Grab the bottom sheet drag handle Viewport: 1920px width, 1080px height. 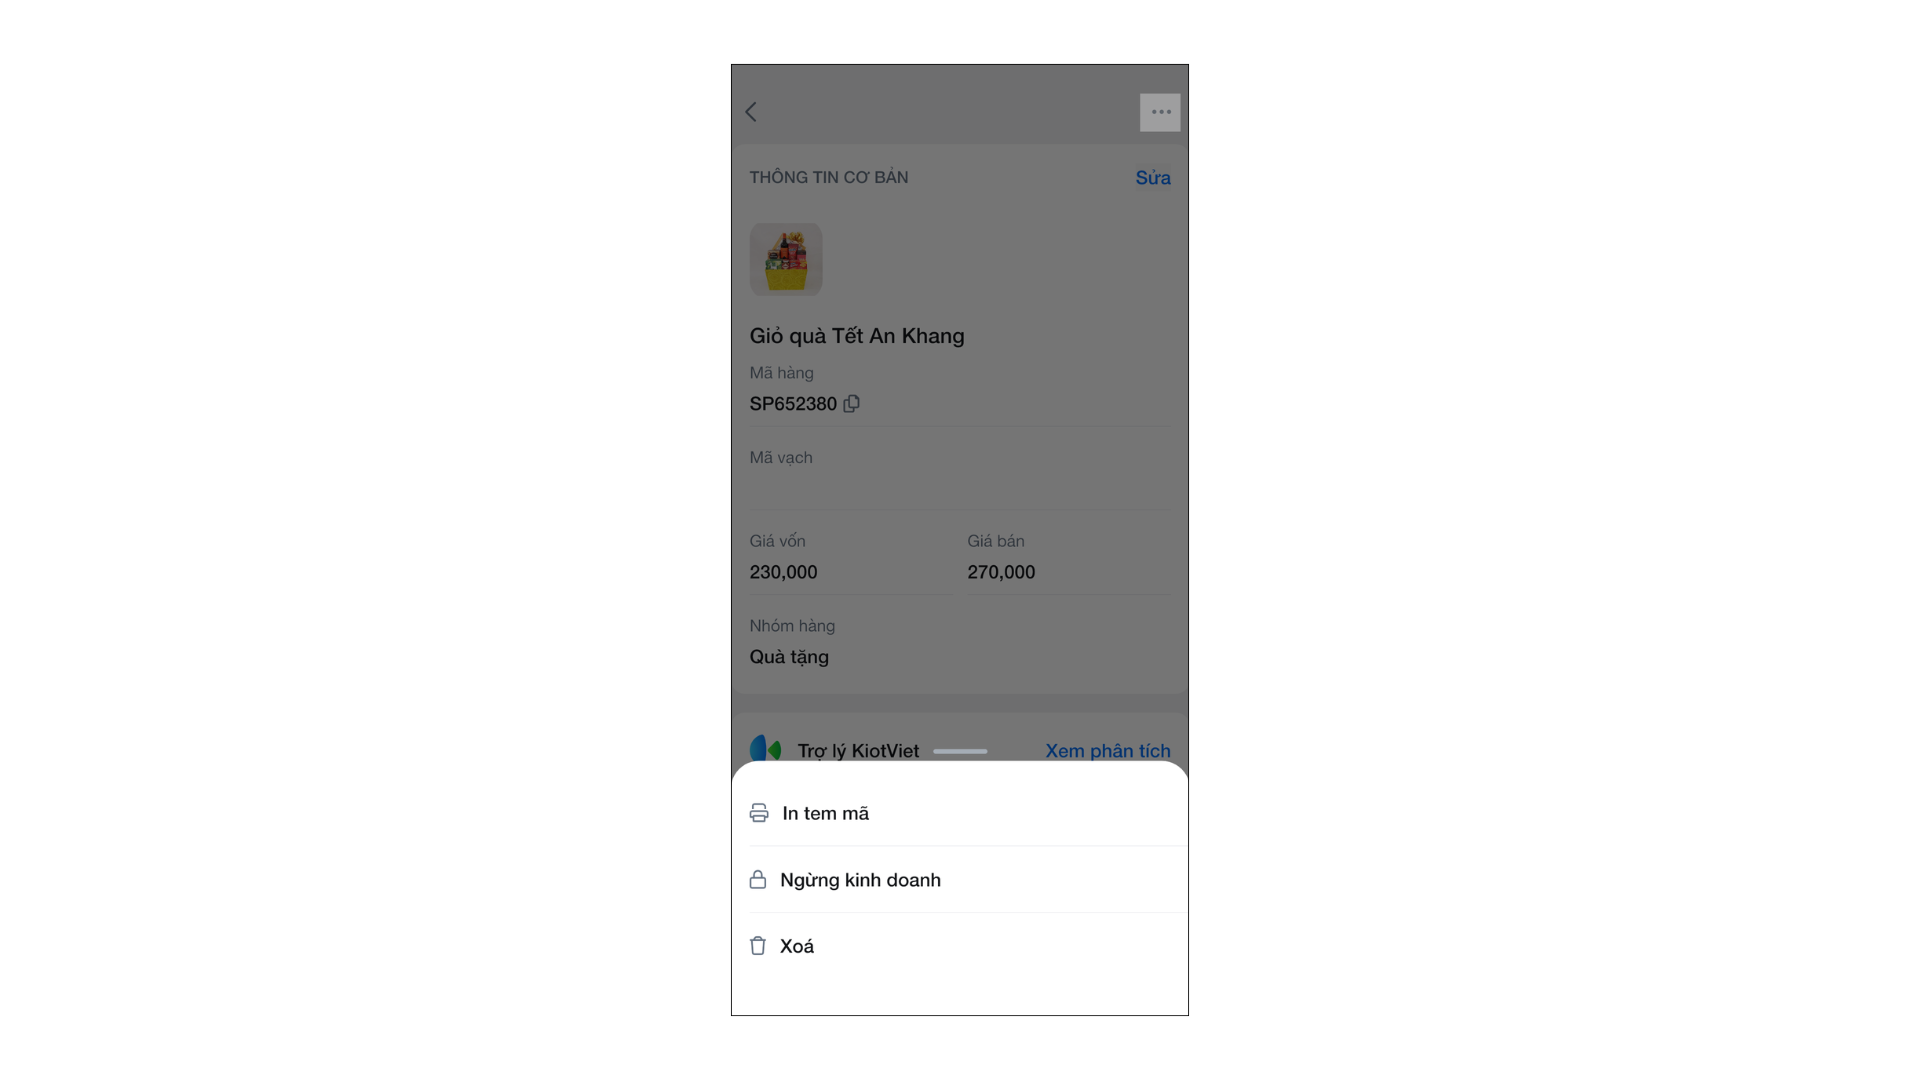point(960,751)
